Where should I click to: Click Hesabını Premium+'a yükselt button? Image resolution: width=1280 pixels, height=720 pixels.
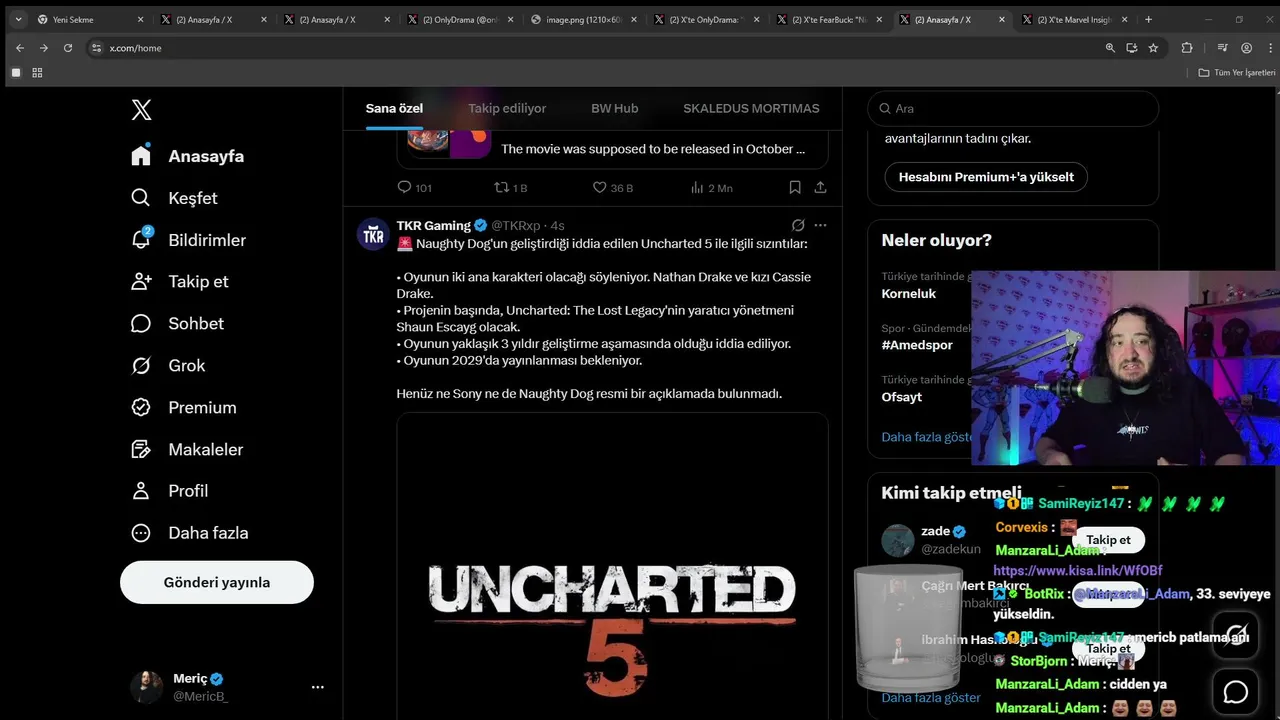pos(986,177)
